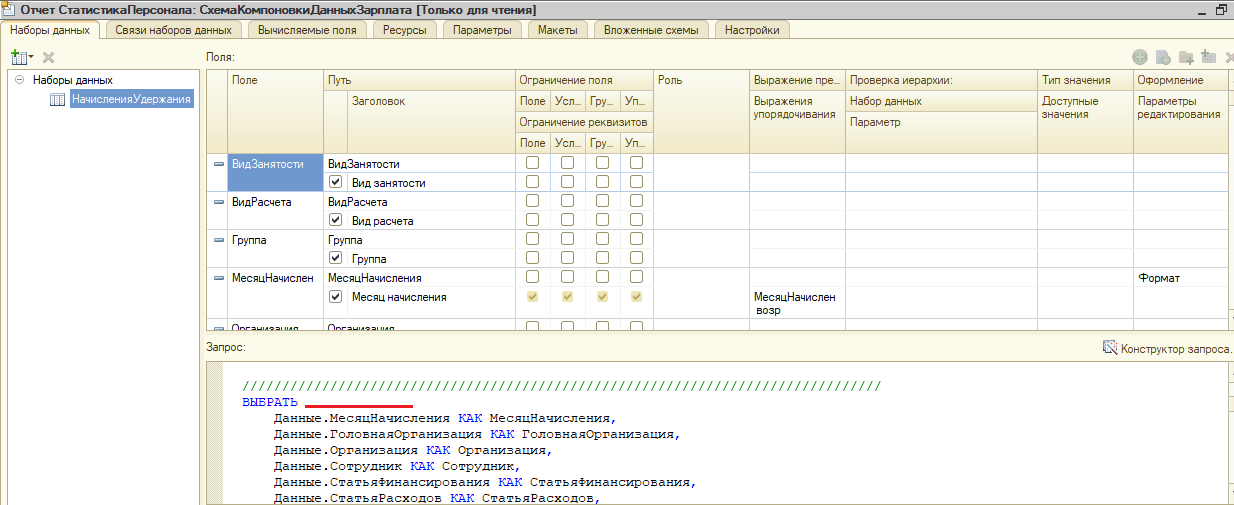Go to the Настройки tab
This screenshot has width=1234, height=505.
click(752, 30)
